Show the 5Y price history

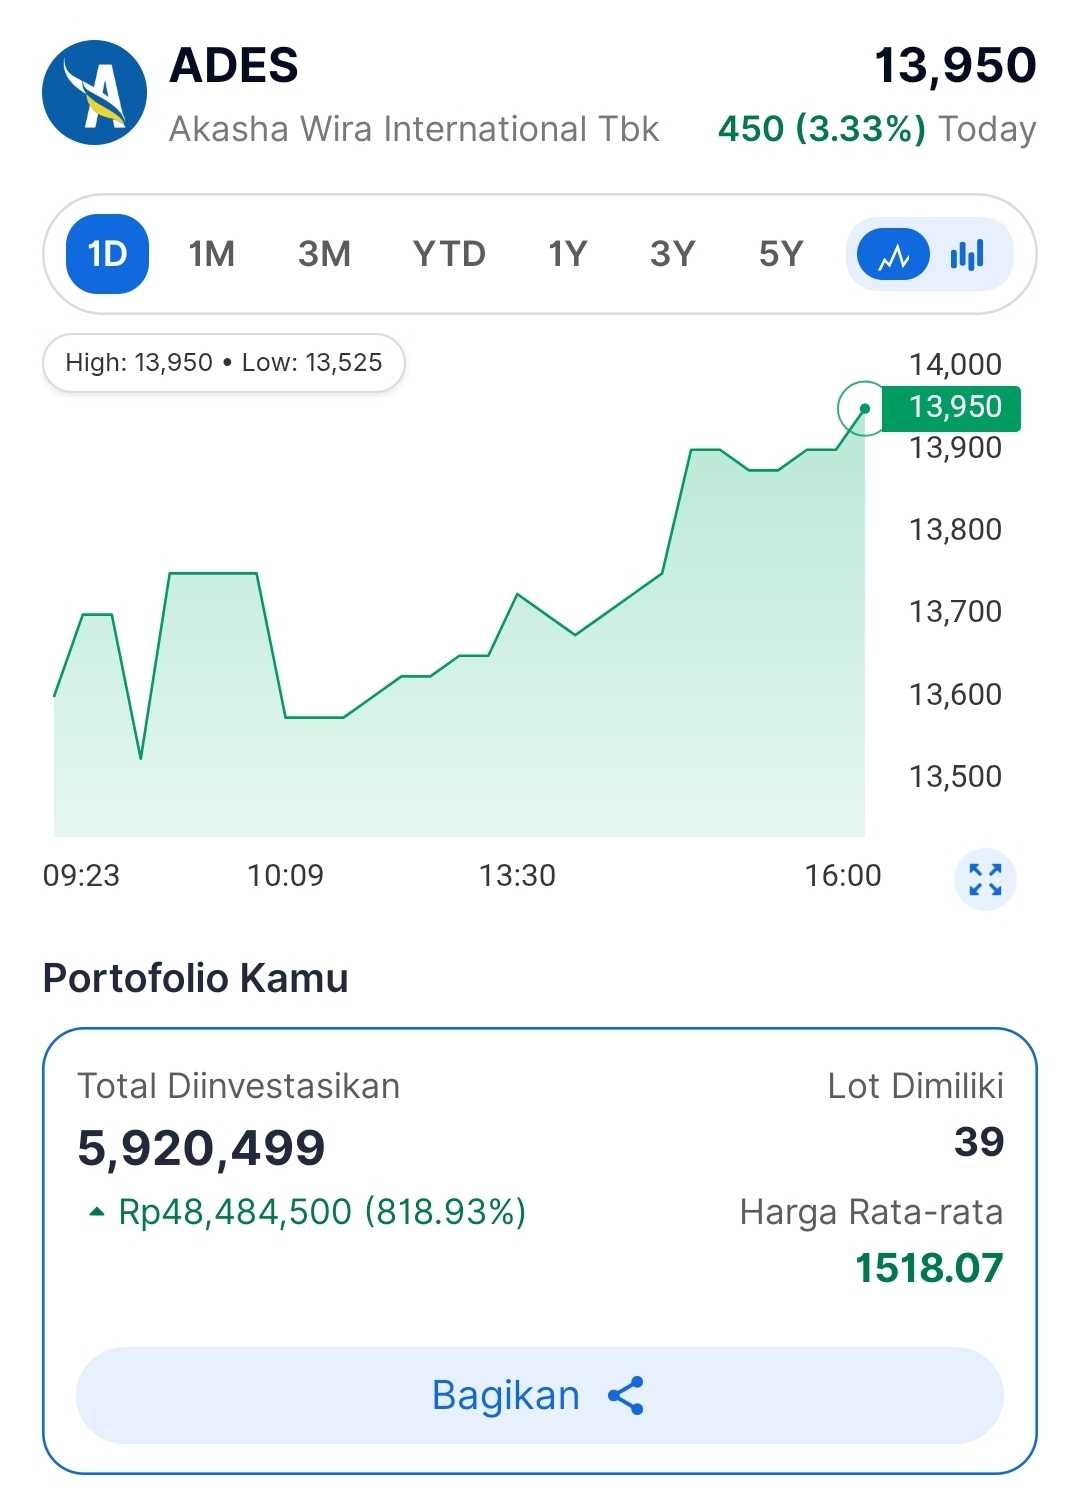781,254
